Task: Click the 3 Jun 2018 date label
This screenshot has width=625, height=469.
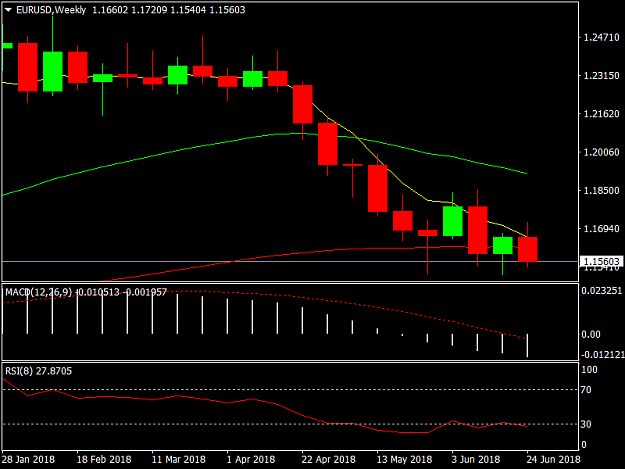Action: click(x=476, y=459)
